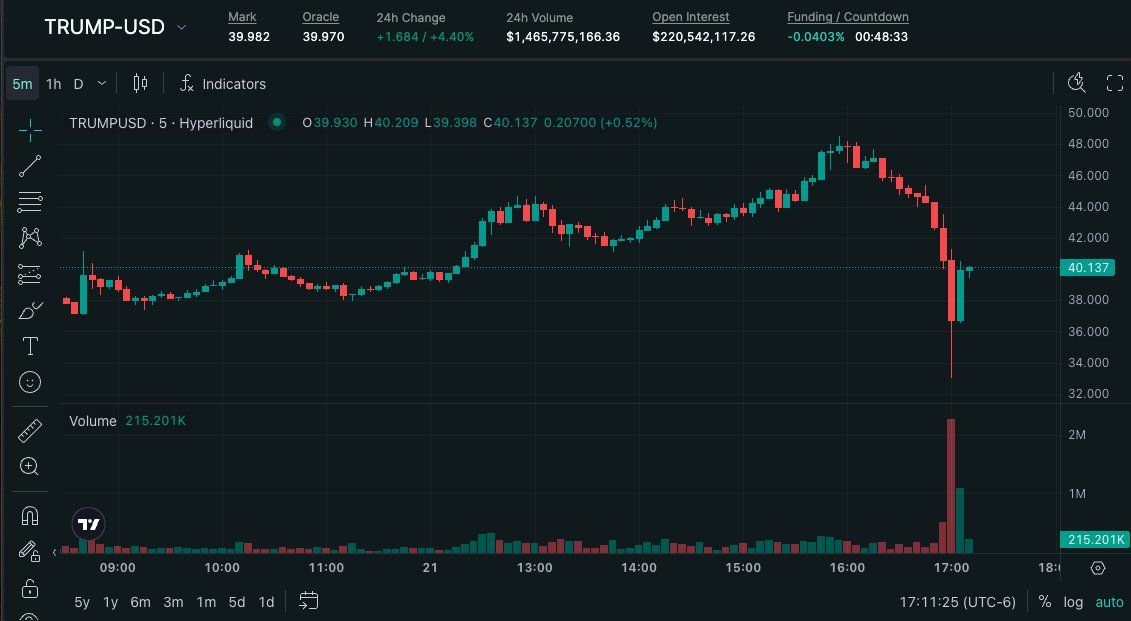The image size is (1131, 621).
Task: Click the -0.0403% funding rate
Action: (x=816, y=37)
